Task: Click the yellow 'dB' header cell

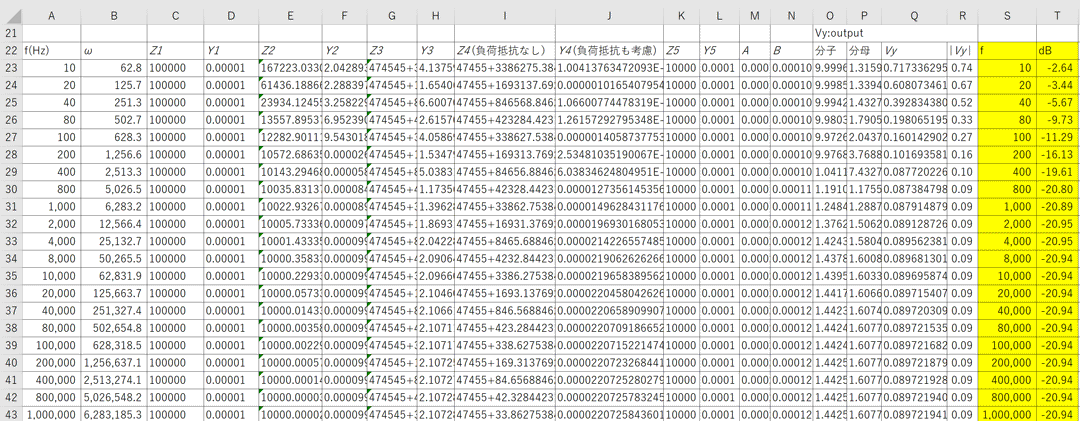Action: point(1058,51)
